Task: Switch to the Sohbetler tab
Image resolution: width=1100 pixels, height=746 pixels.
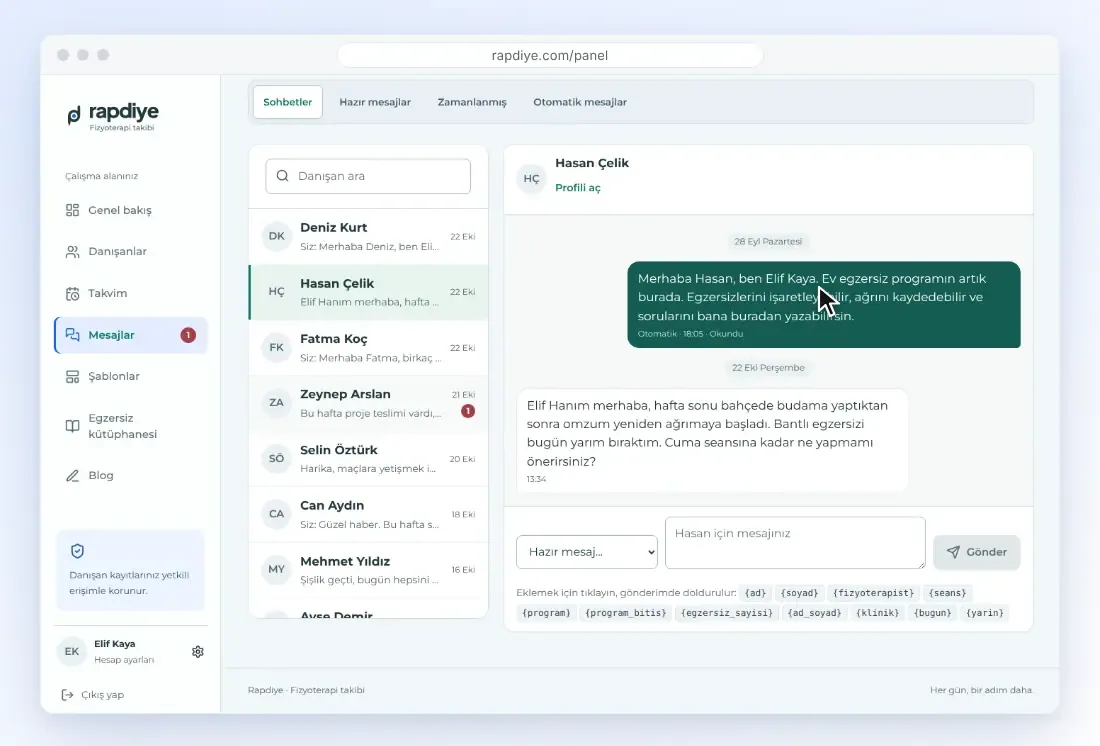Action: (288, 102)
